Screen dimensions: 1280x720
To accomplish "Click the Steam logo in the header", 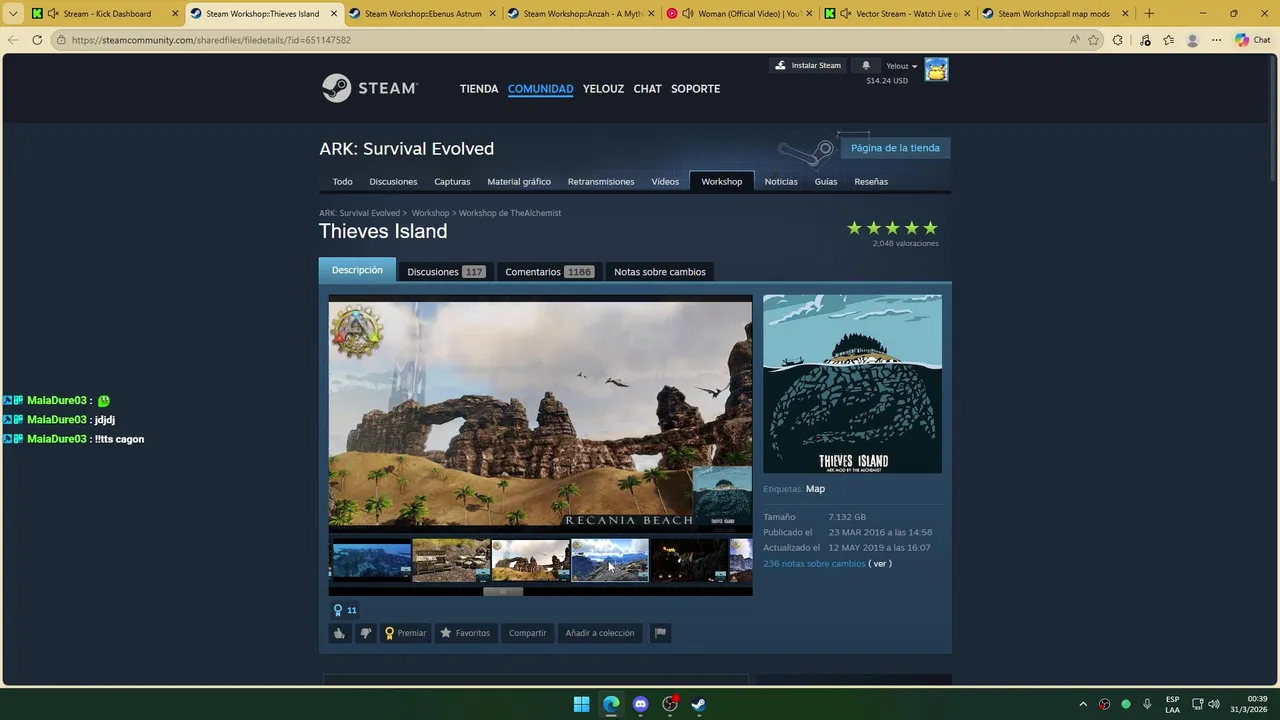I will click(x=369, y=88).
